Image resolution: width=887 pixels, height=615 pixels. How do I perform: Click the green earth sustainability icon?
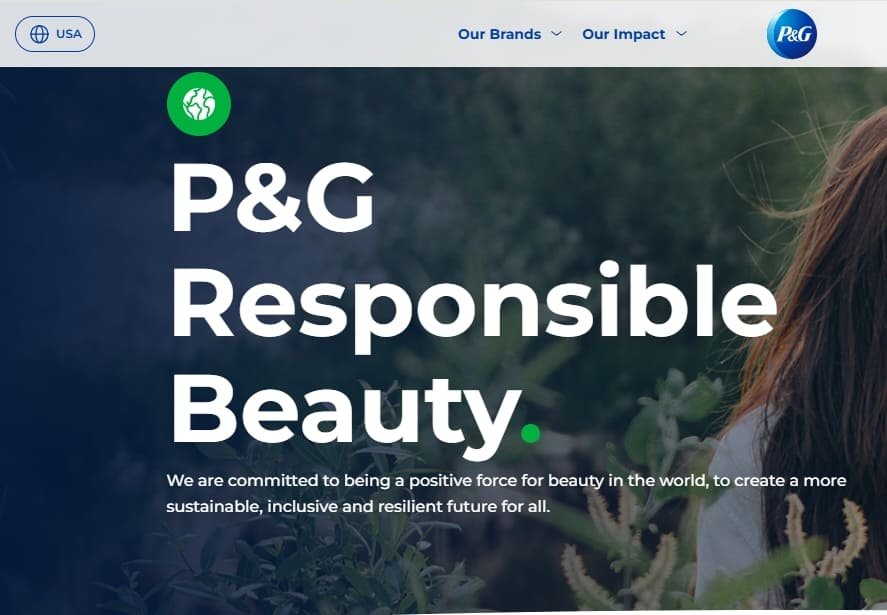tap(199, 104)
